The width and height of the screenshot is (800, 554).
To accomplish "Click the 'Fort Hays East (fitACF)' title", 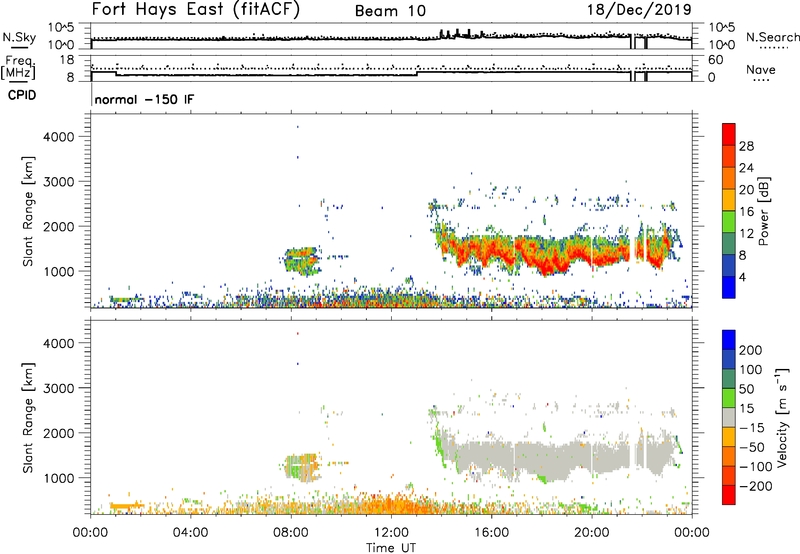I will 195,9.
